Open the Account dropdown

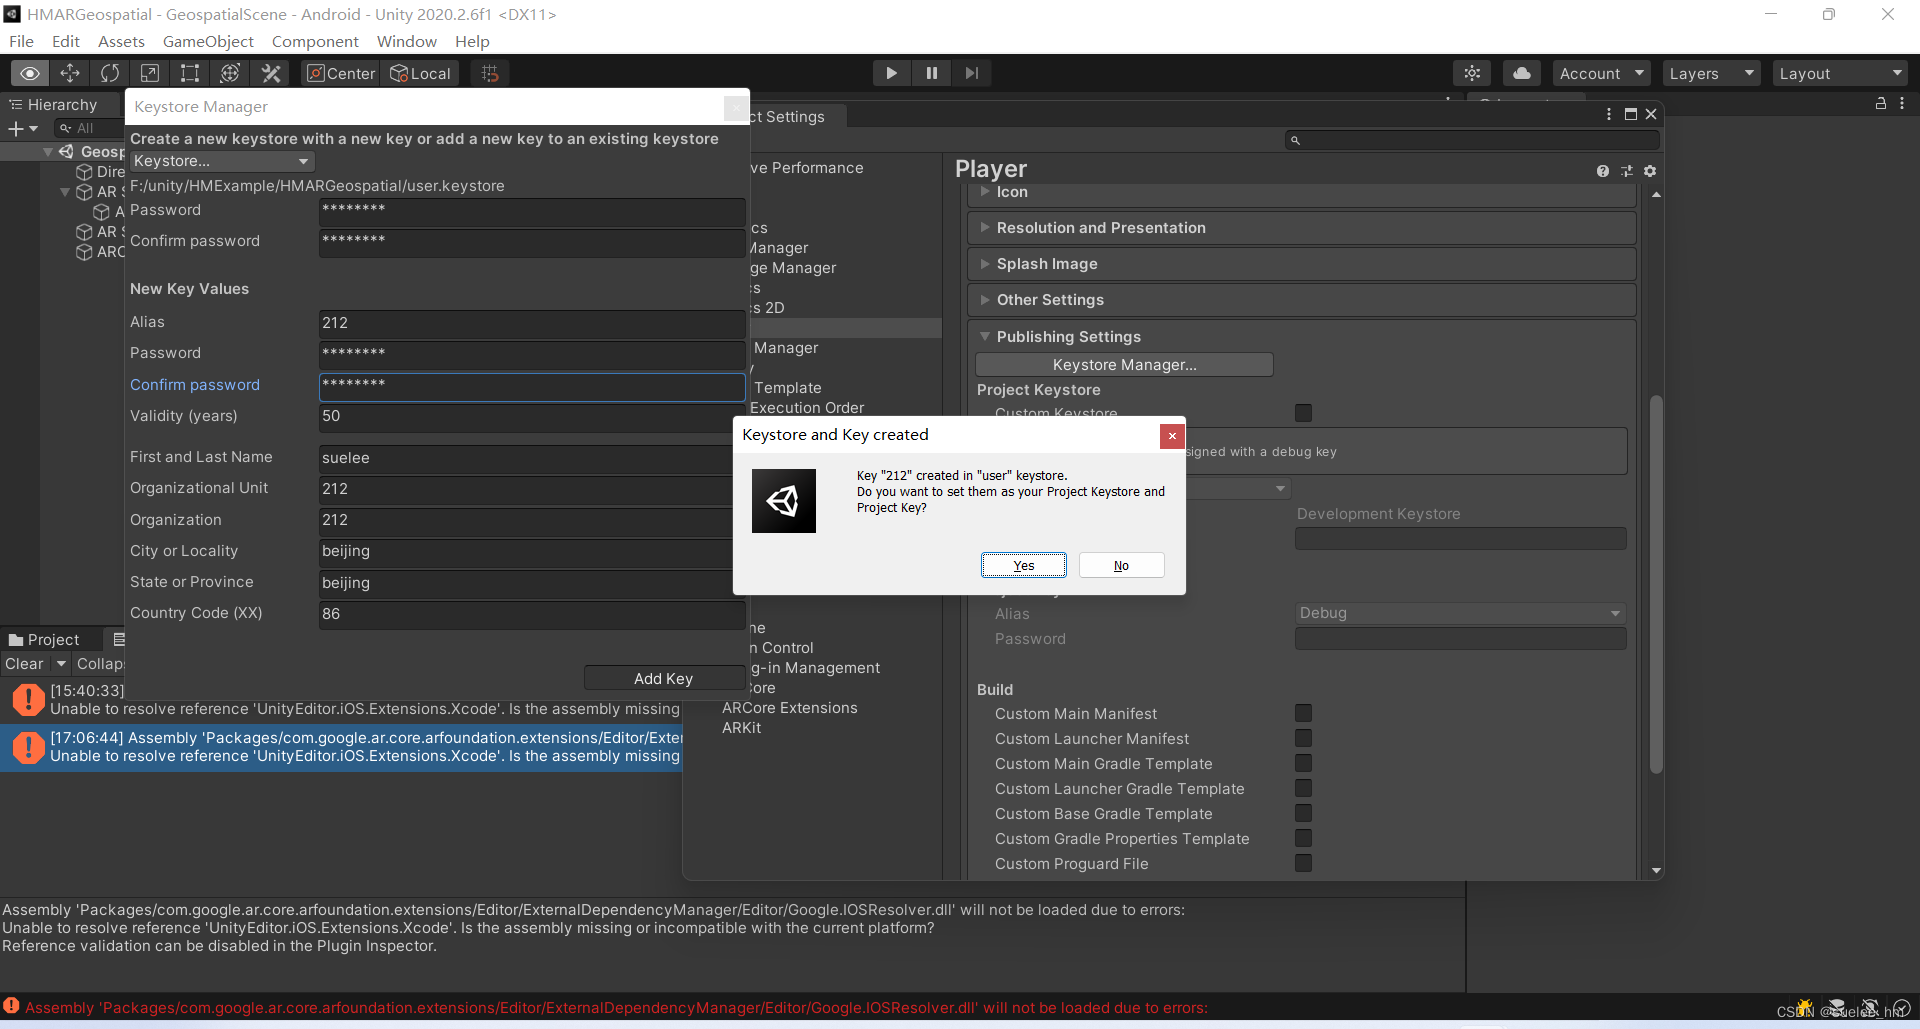1601,73
